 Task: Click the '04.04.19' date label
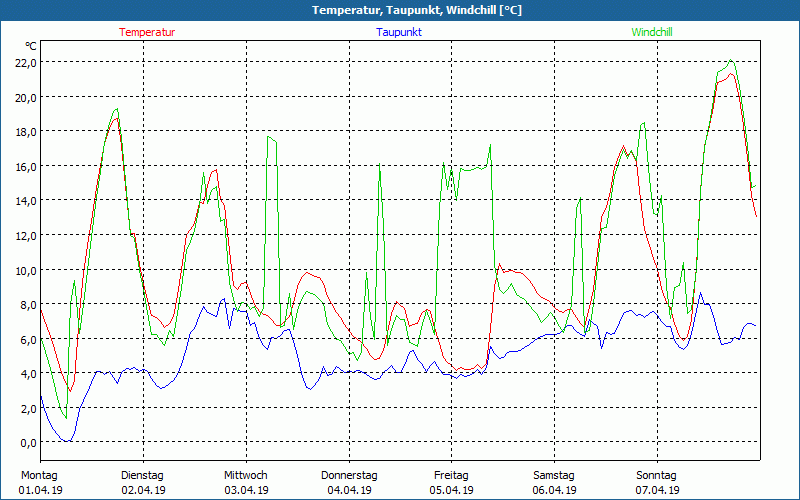click(x=349, y=490)
